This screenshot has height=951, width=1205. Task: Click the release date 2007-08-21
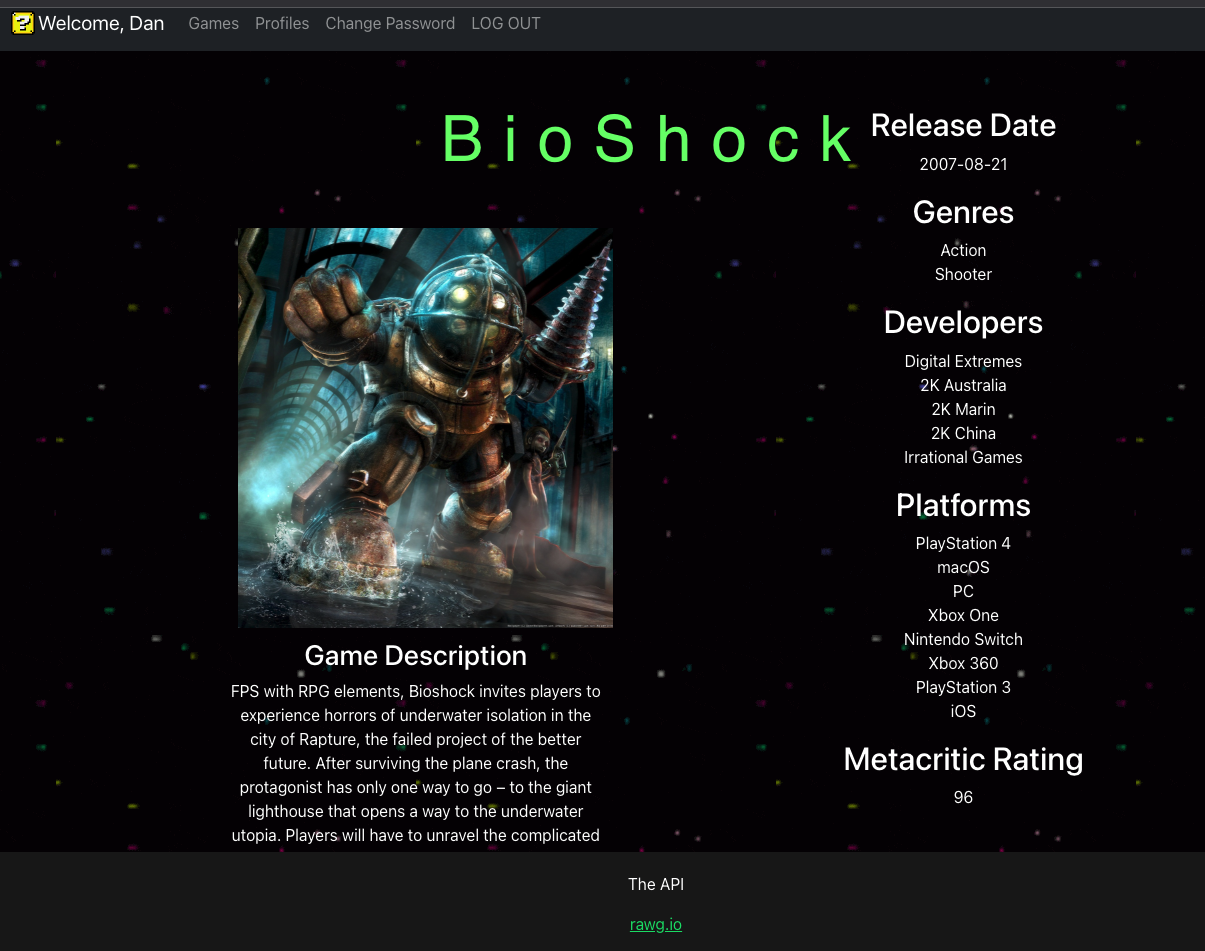(x=963, y=164)
